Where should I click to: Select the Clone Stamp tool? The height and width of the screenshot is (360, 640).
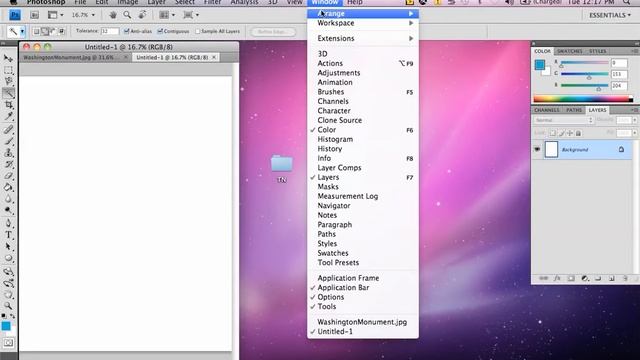tap(8, 153)
